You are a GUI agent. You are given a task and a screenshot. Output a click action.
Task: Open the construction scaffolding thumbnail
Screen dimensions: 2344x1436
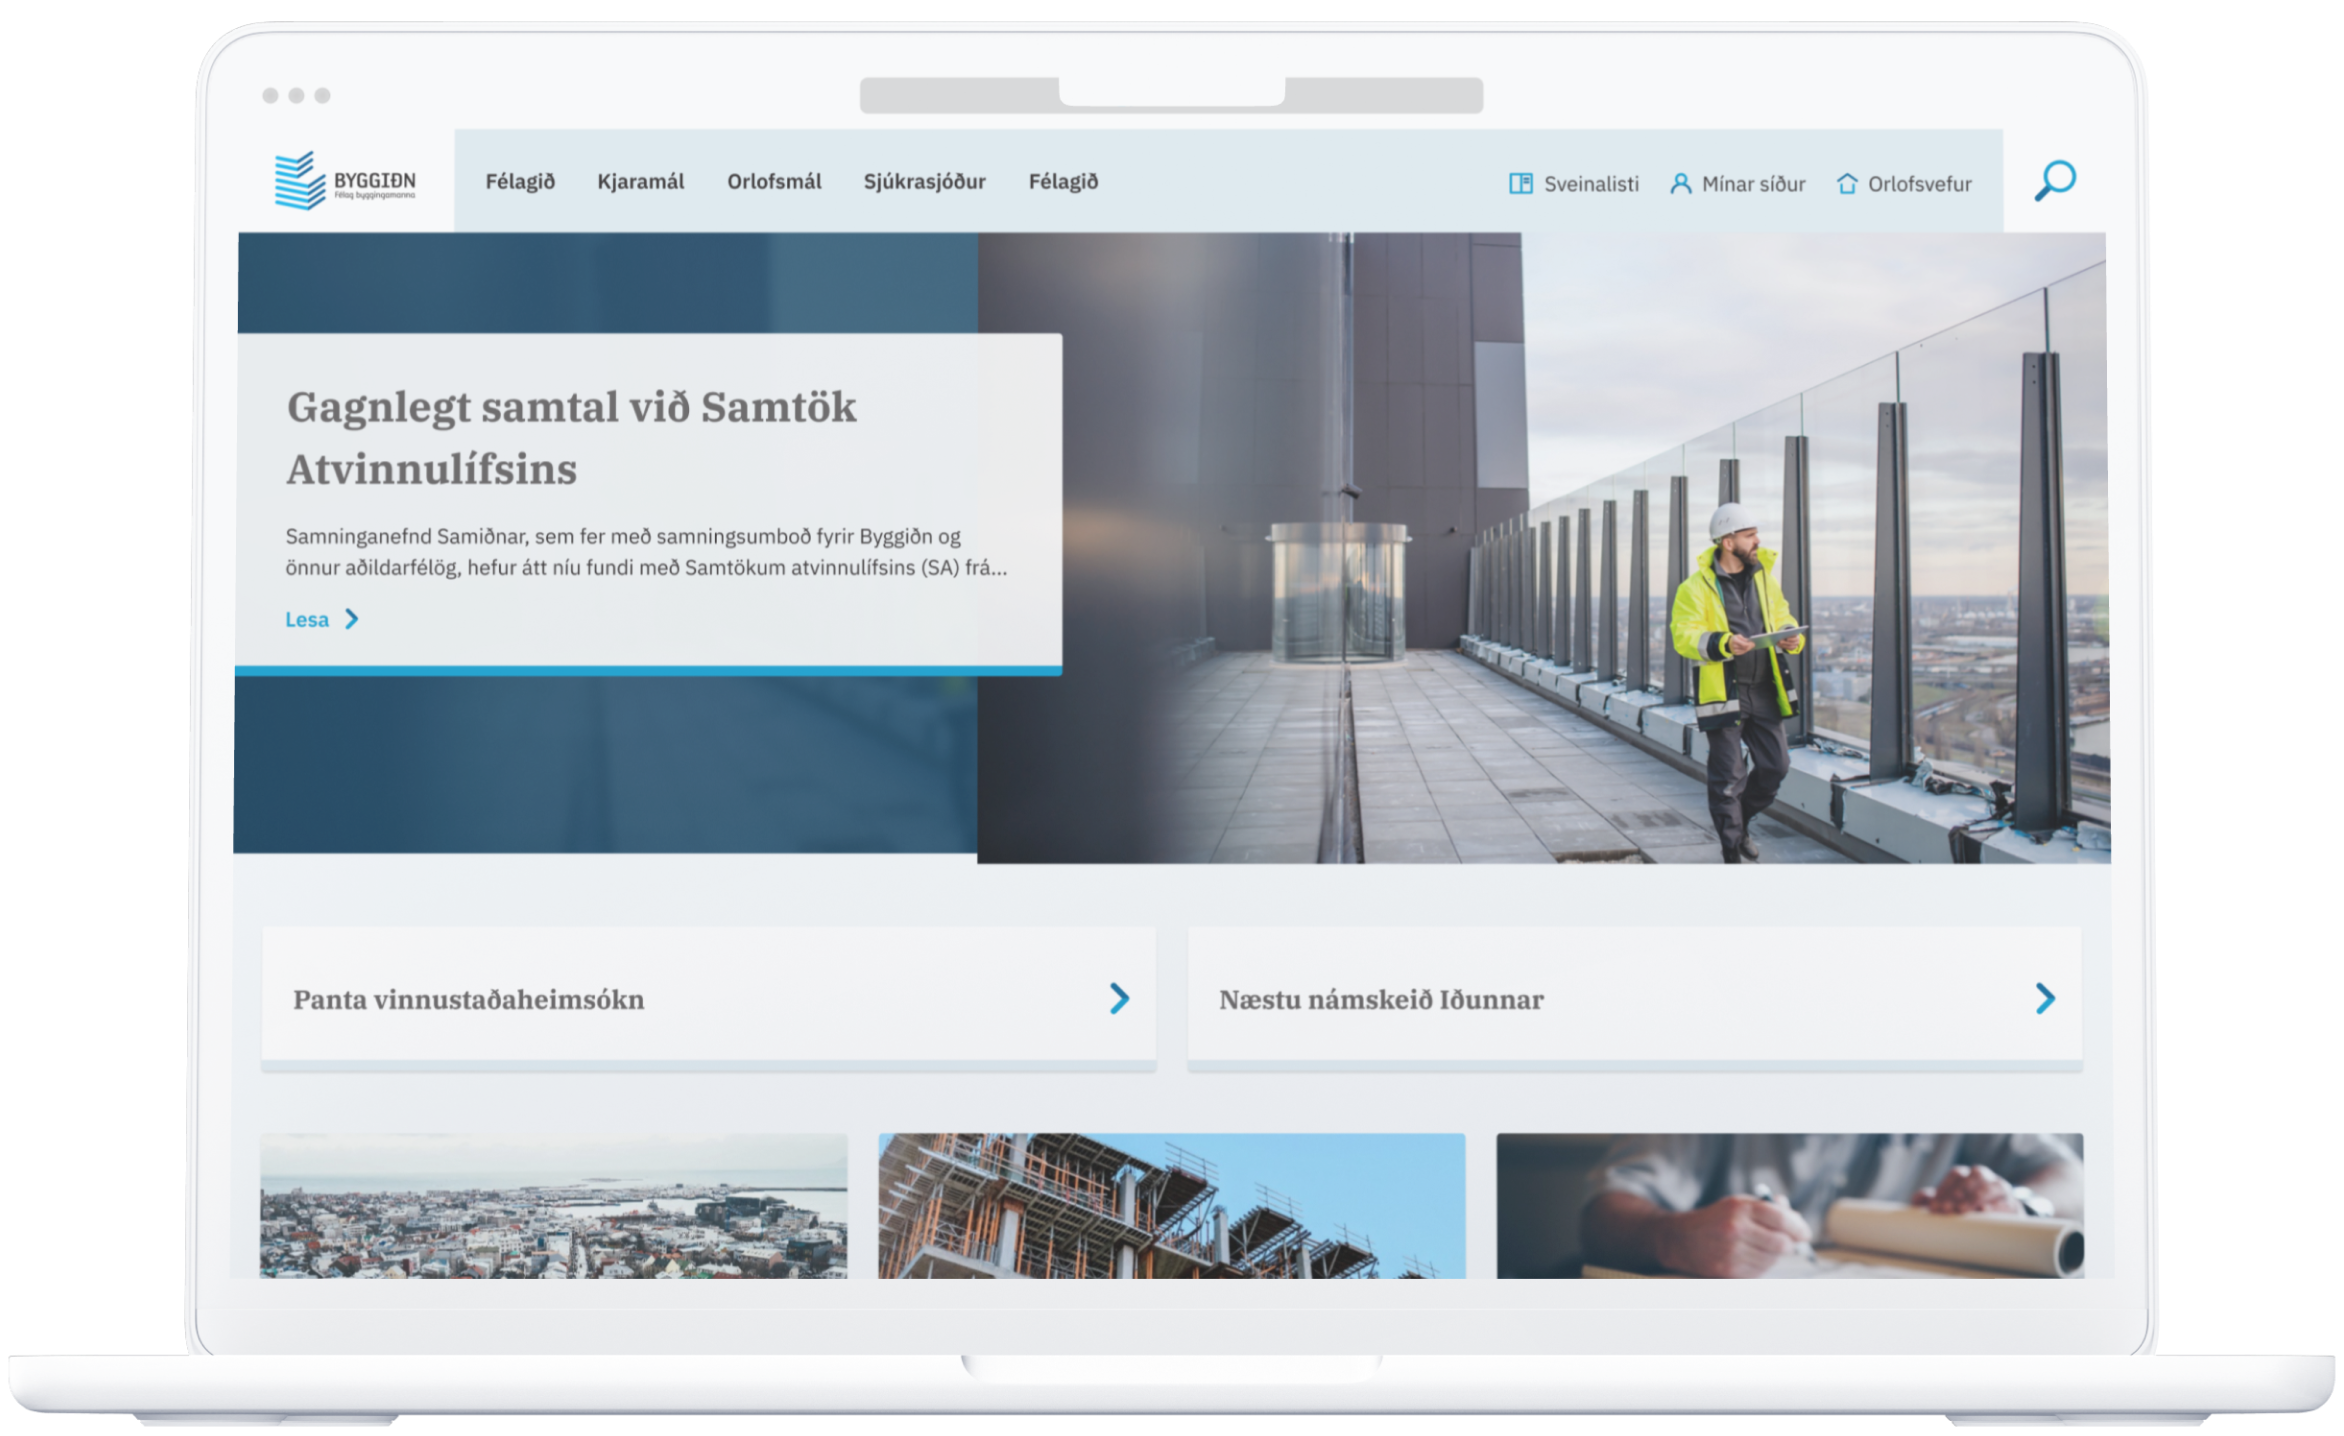[1171, 1205]
